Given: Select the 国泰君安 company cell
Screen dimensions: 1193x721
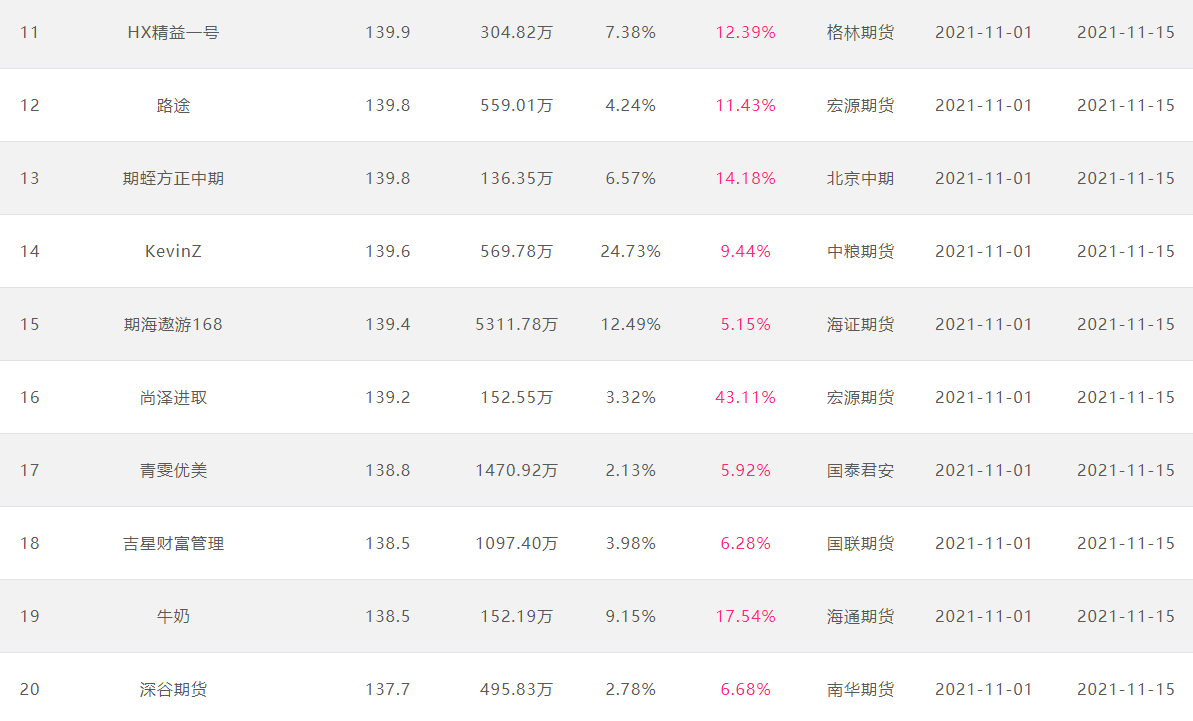Looking at the screenshot, I should tap(860, 471).
